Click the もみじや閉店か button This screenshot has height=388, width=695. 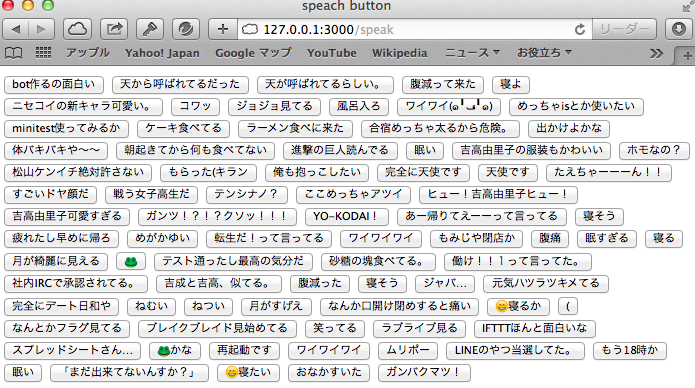pos(476,239)
